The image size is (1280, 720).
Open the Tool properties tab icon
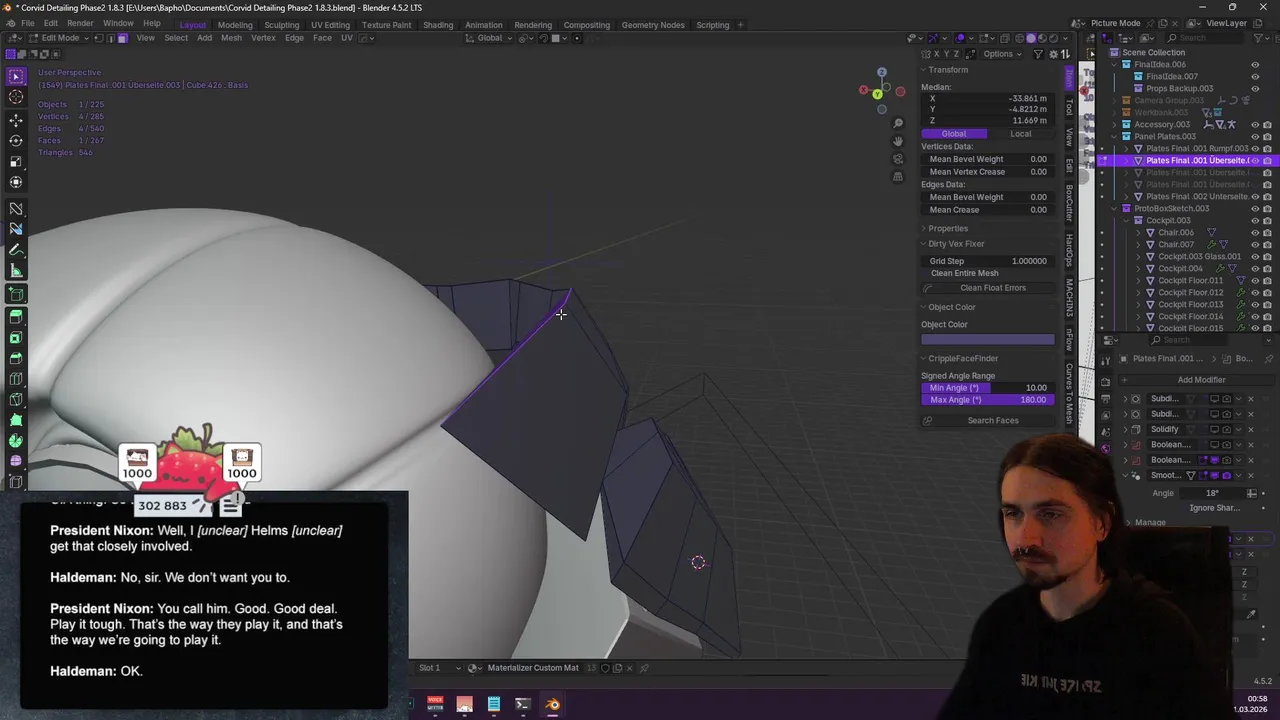(1105, 359)
